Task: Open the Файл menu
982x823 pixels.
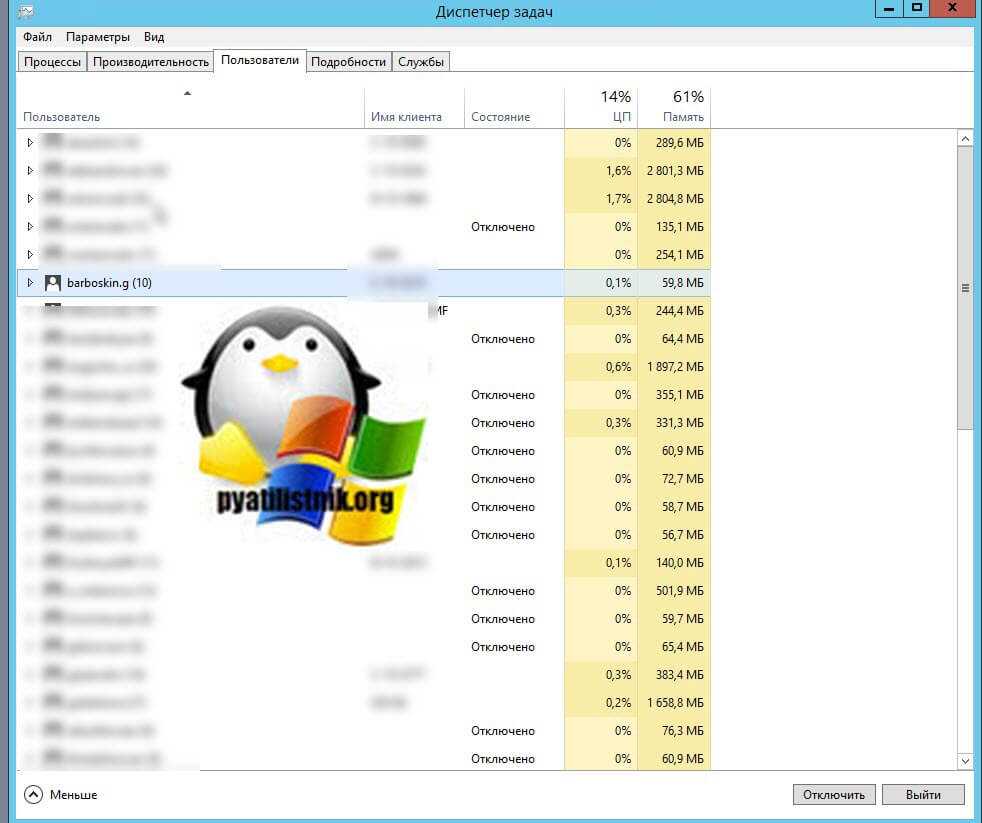Action: 38,37
